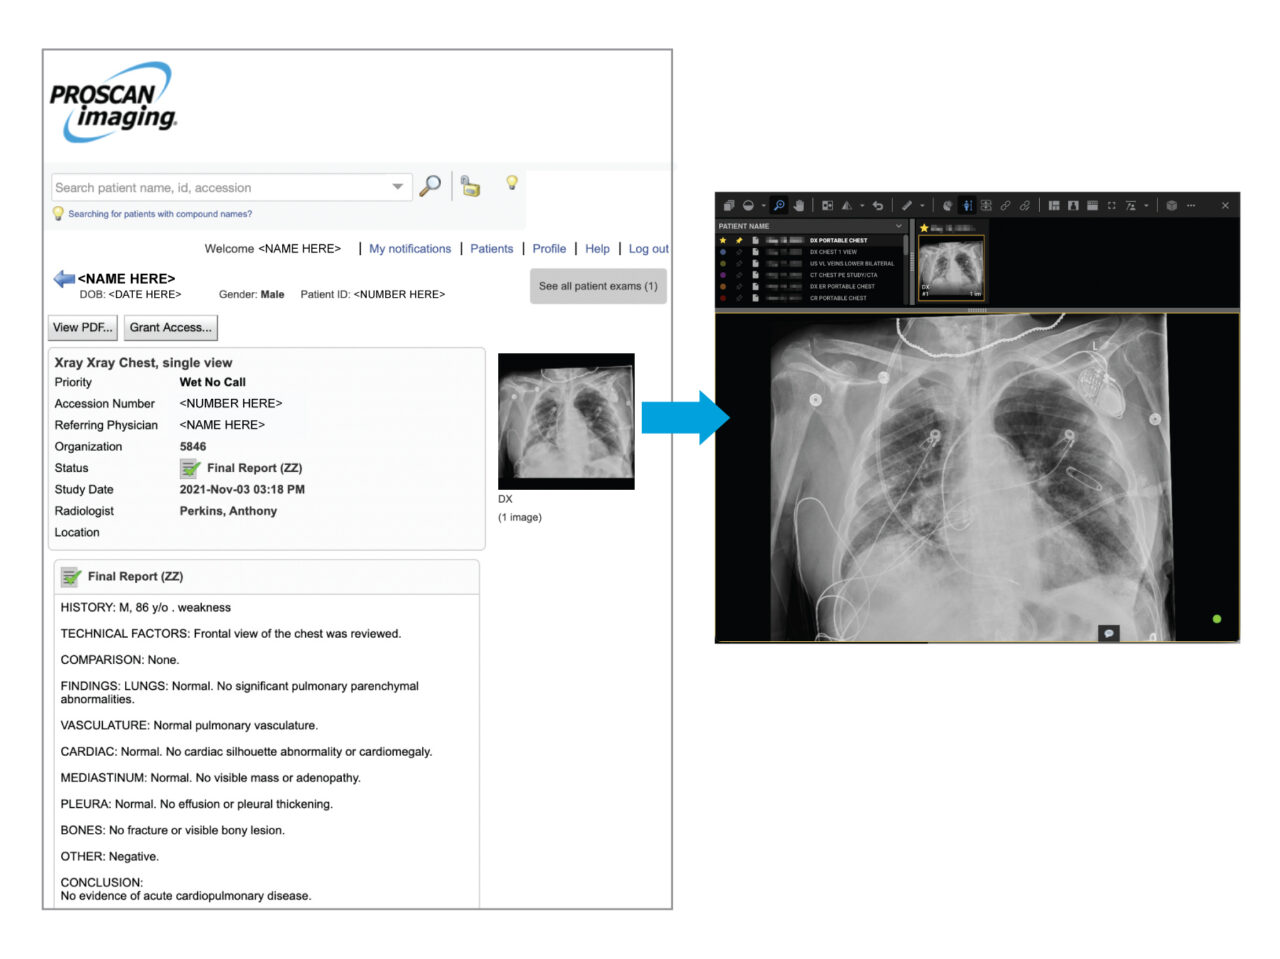Click the fullscreen icon in viewer toolbar
This screenshot has height=959, width=1280.
(1111, 206)
